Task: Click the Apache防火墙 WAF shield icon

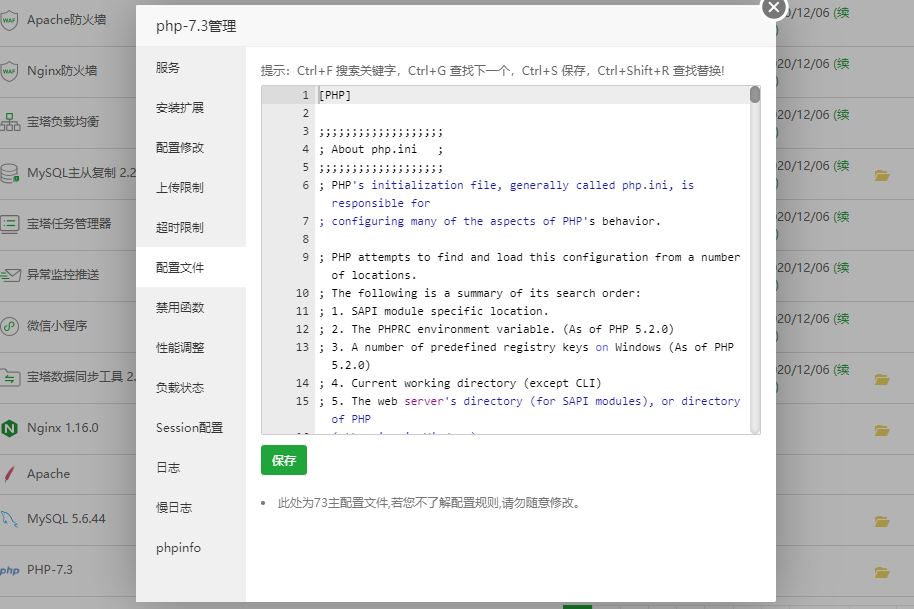Action: coord(9,20)
